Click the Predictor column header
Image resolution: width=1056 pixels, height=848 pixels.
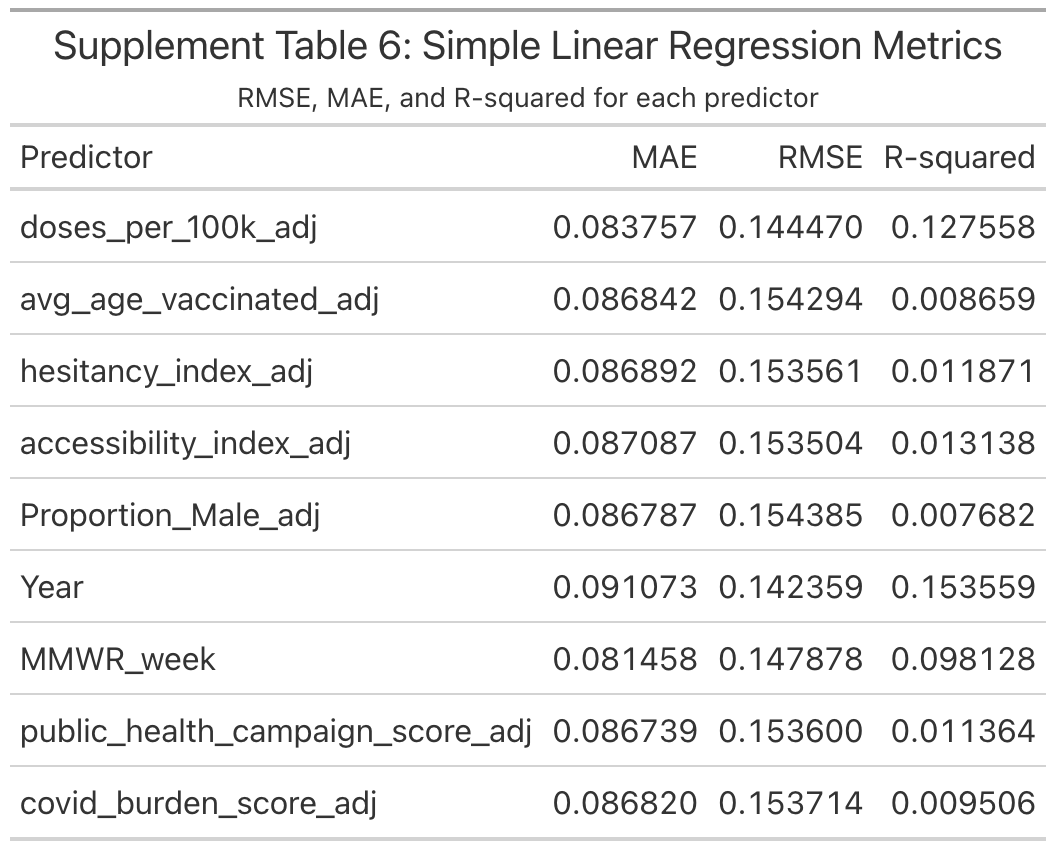coord(86,157)
